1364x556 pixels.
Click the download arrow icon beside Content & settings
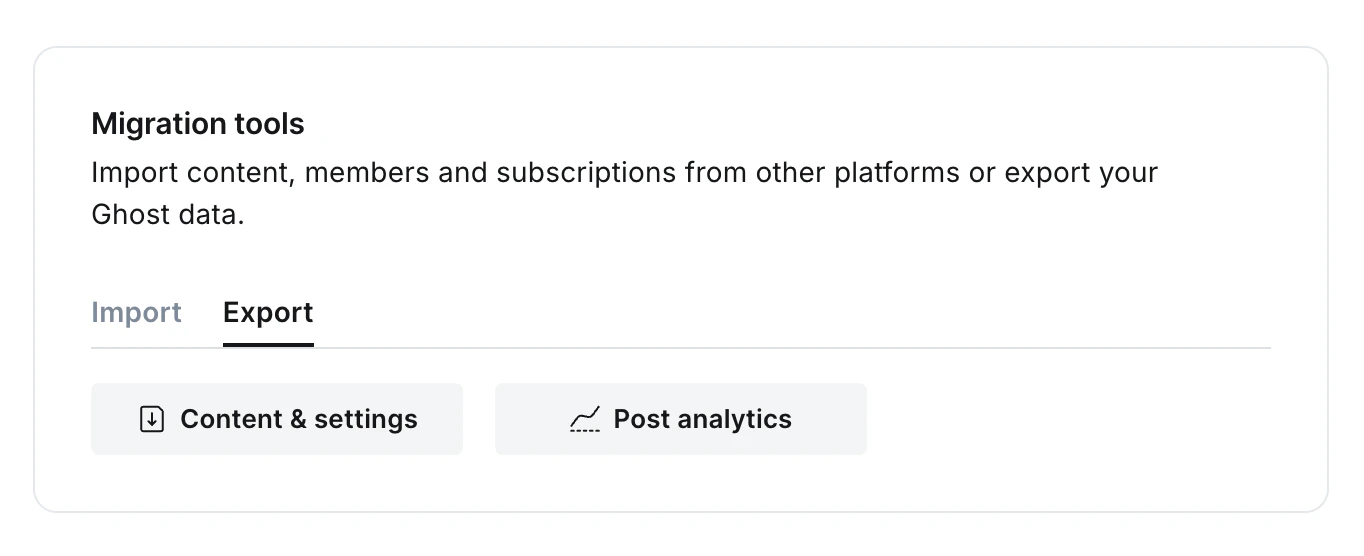point(151,419)
